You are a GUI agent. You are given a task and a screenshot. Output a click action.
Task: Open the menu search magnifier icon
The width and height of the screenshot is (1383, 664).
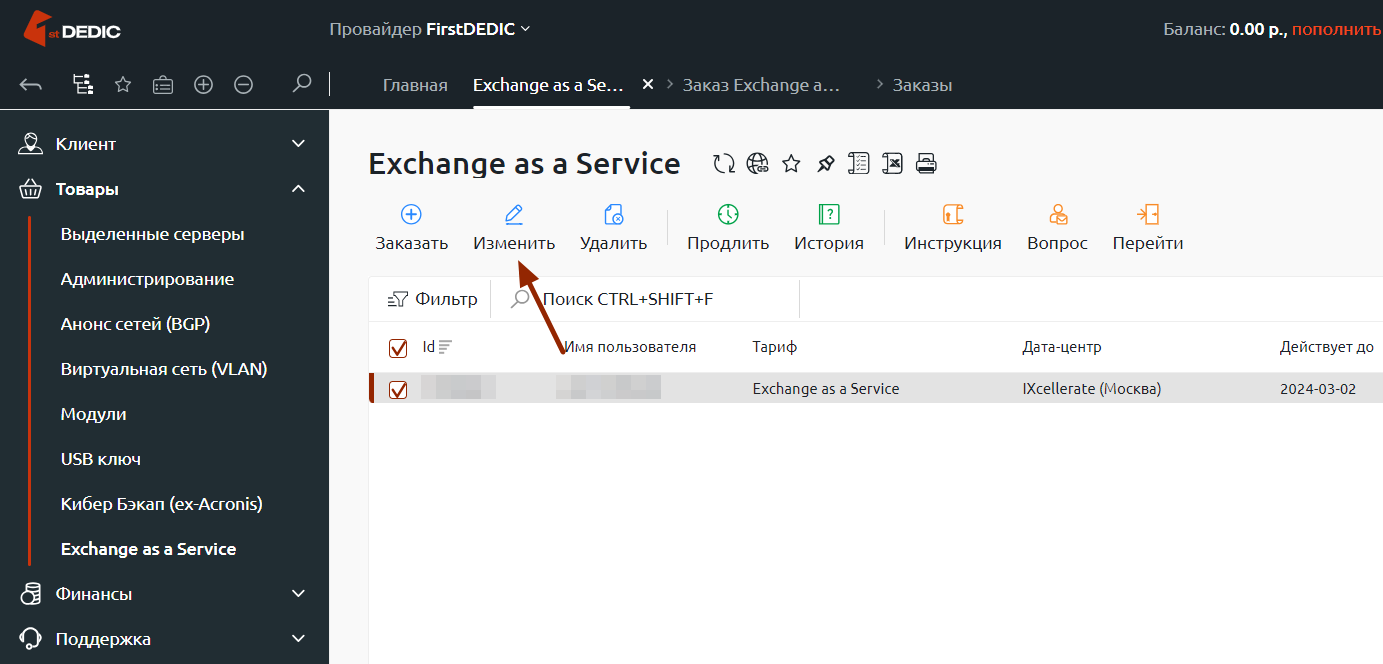pos(301,84)
